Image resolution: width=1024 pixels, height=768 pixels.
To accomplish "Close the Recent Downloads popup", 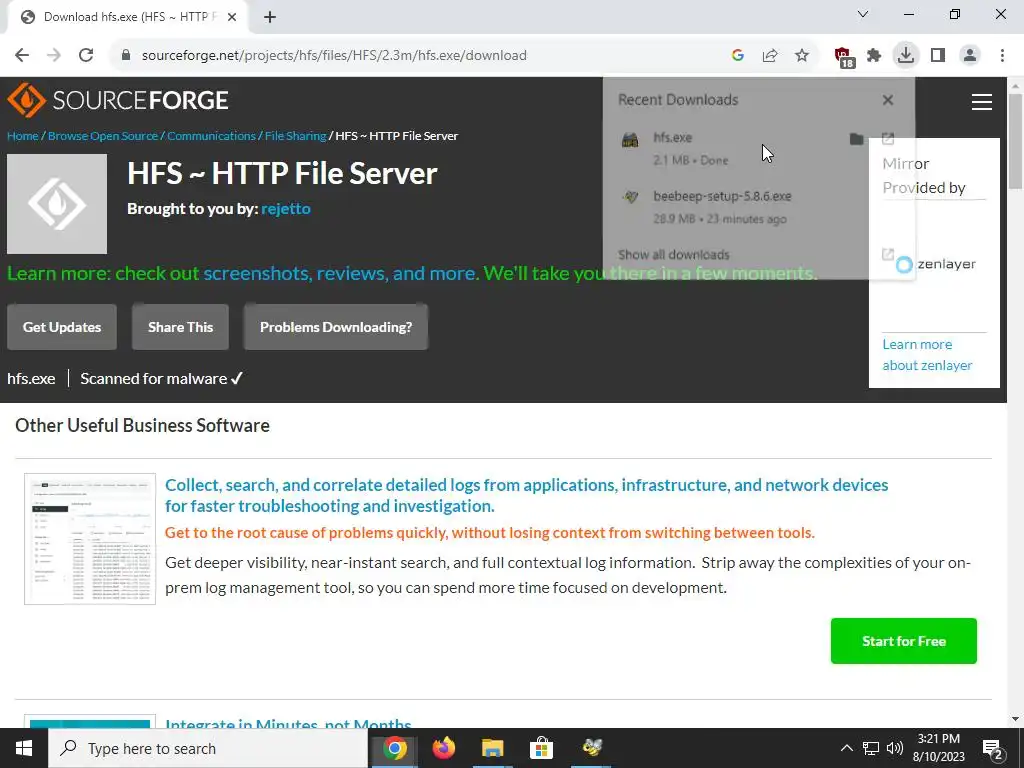I will coord(888,100).
